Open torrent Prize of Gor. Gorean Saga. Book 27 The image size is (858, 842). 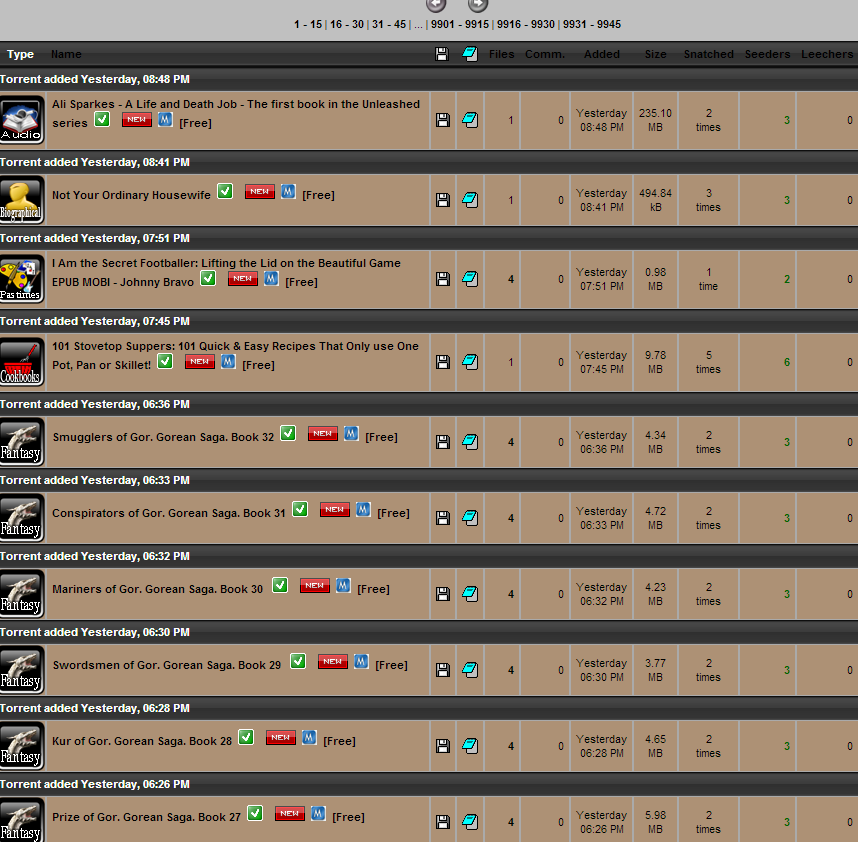pos(147,817)
